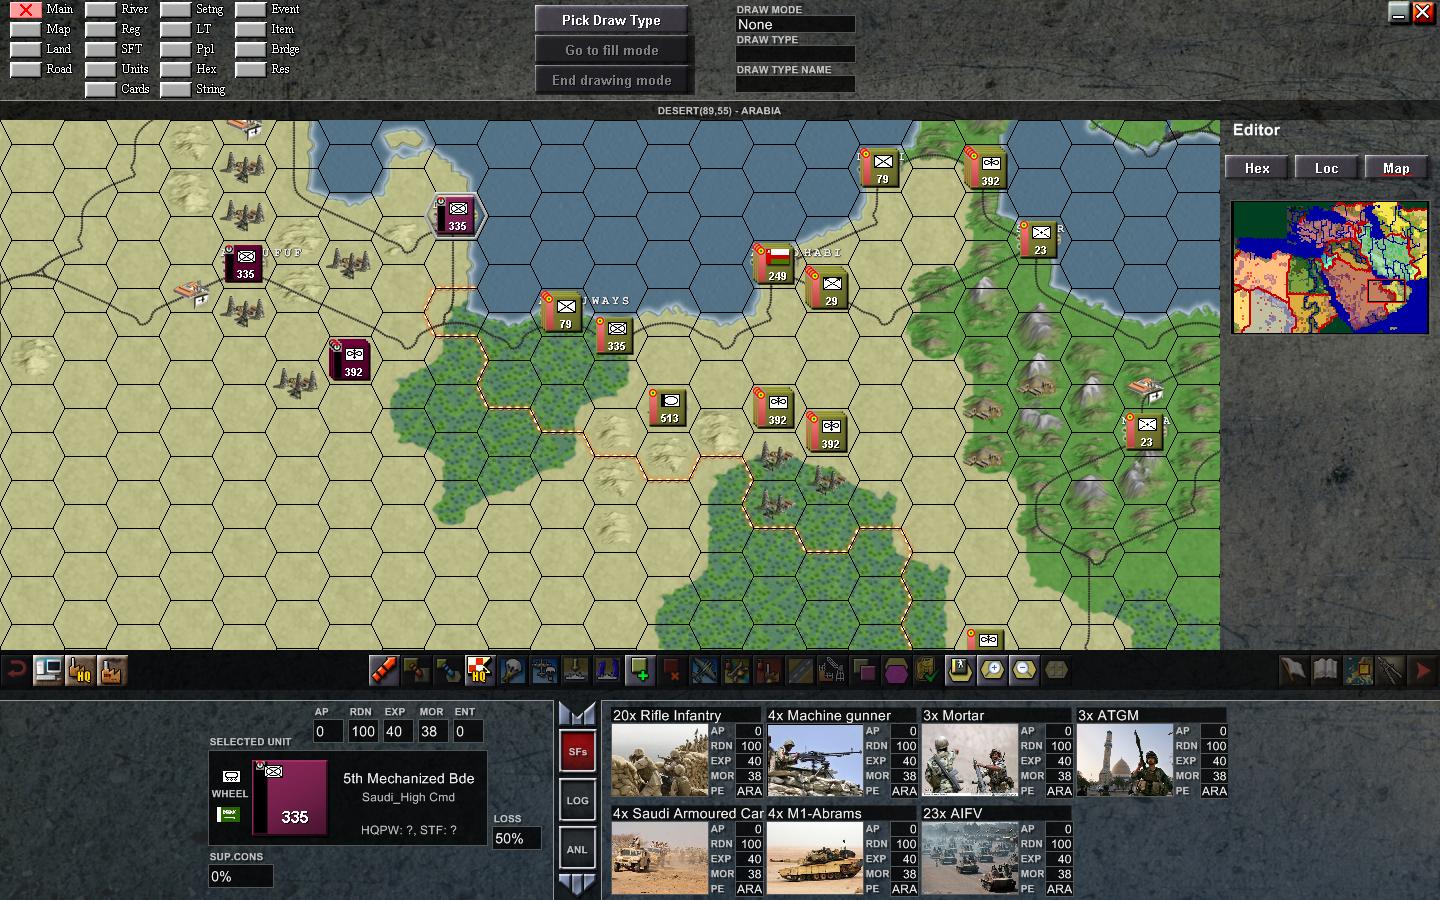Open the book icon in bottom right toolbar

click(x=1325, y=670)
